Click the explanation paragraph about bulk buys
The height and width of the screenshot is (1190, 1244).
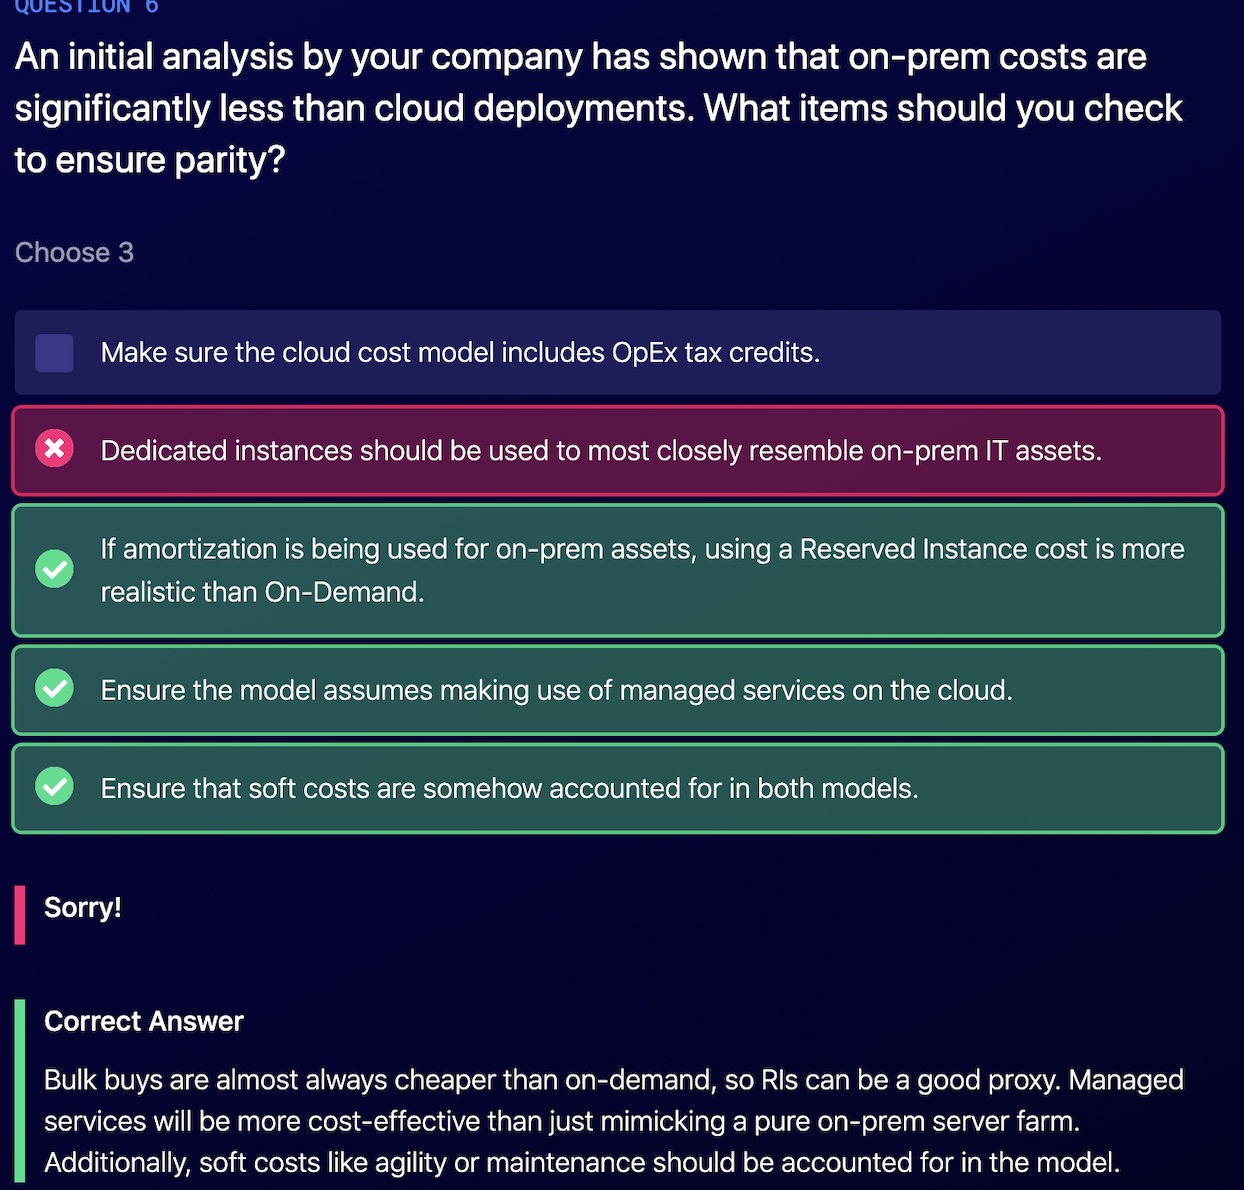(613, 1081)
